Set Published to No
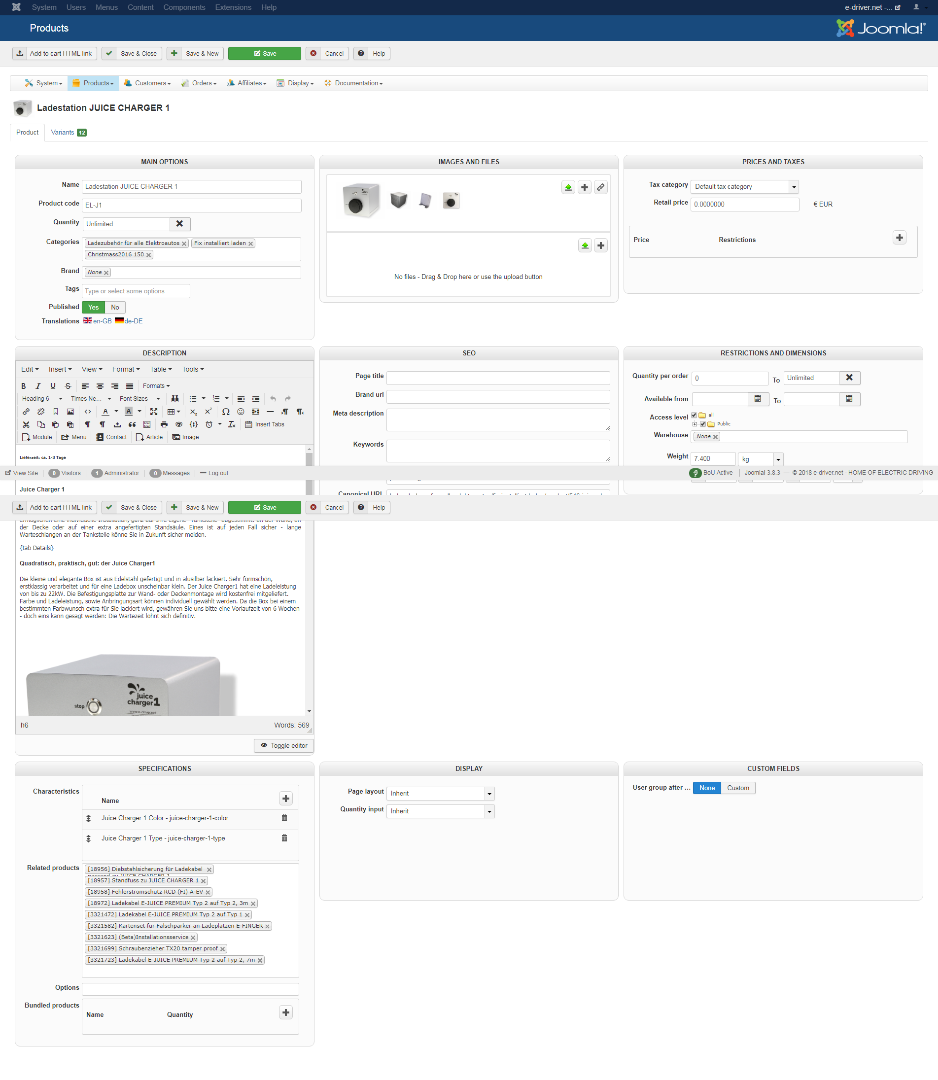The width and height of the screenshot is (938, 1080). coord(115,307)
